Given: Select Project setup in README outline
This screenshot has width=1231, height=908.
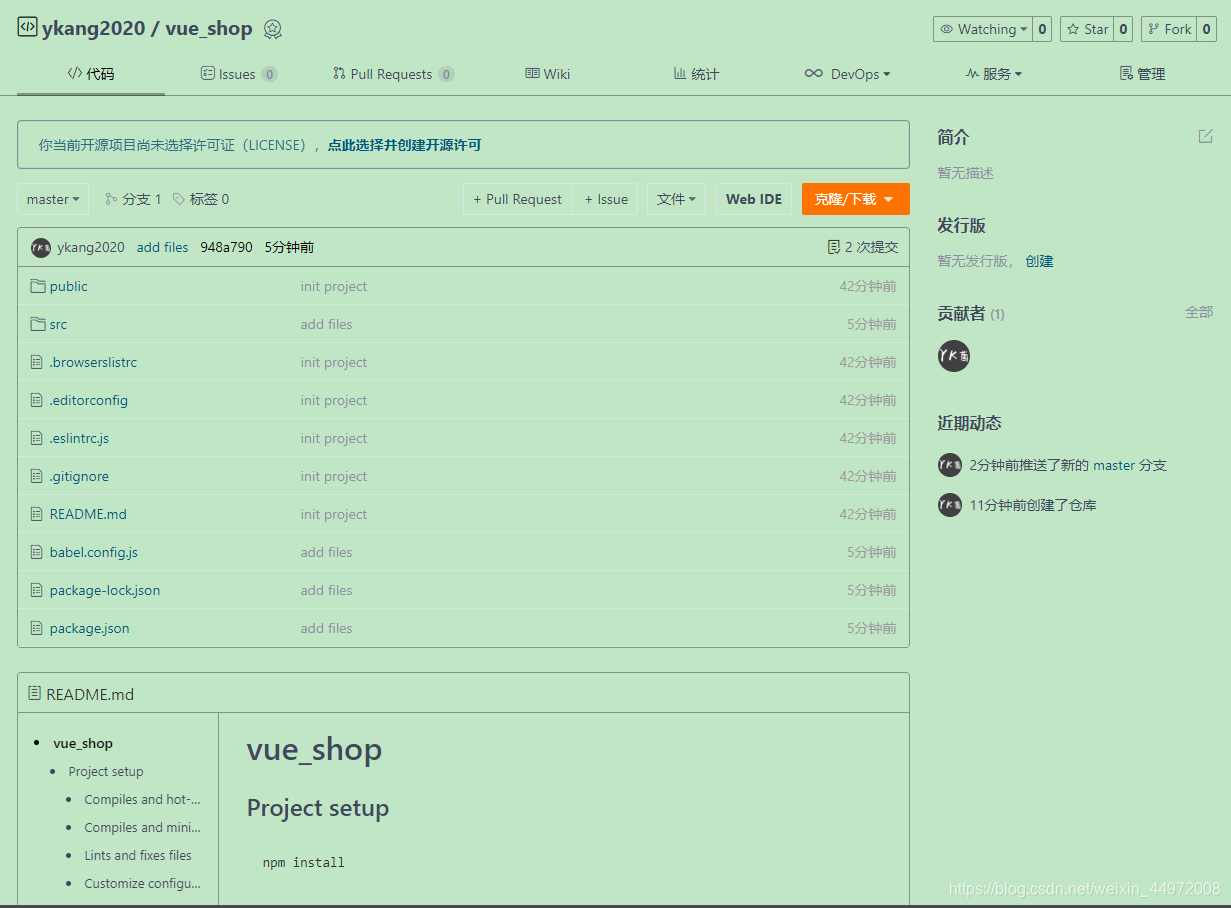Looking at the screenshot, I should tap(106, 771).
